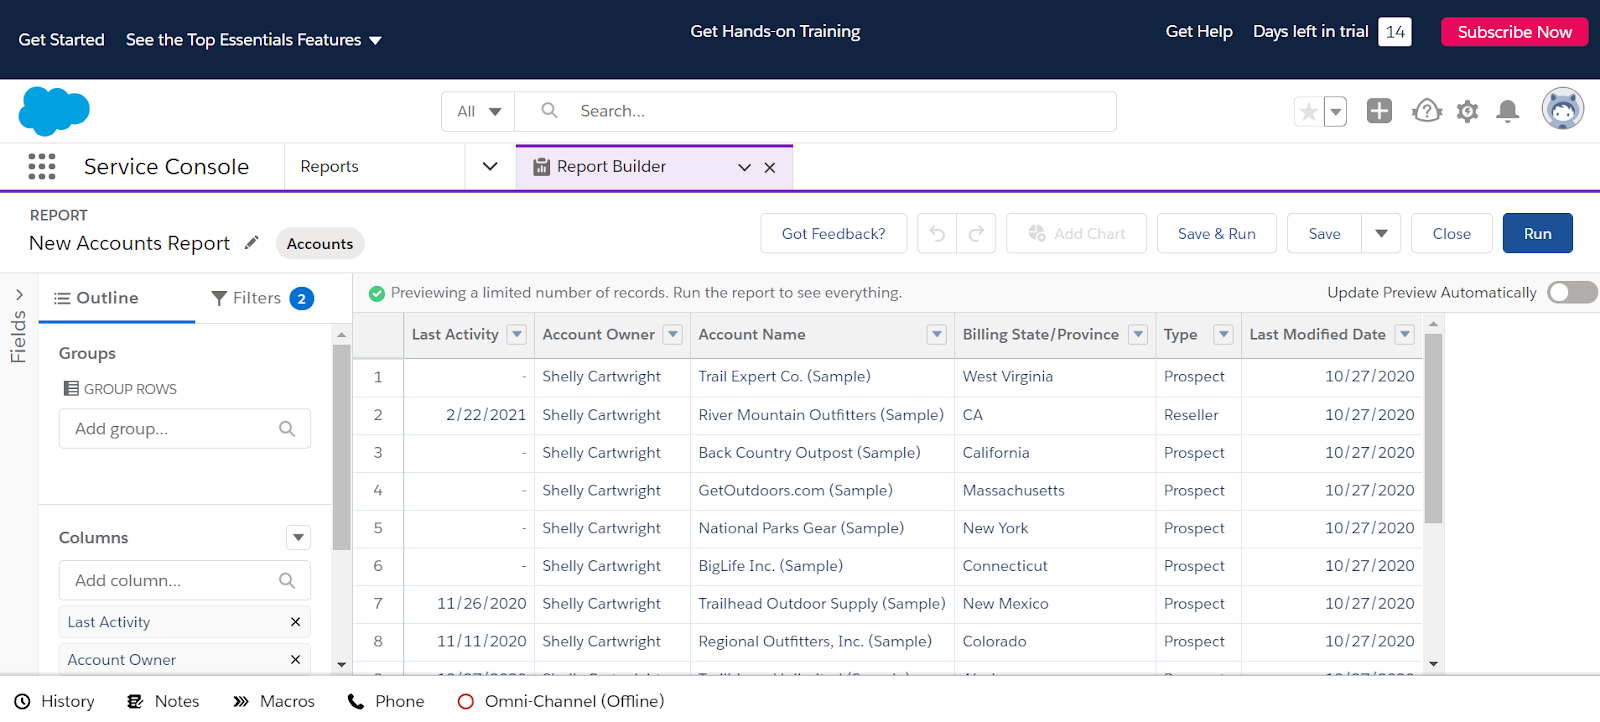Screen dimensions: 1600x722
Task: Open the Phone utility item
Action: (386, 701)
